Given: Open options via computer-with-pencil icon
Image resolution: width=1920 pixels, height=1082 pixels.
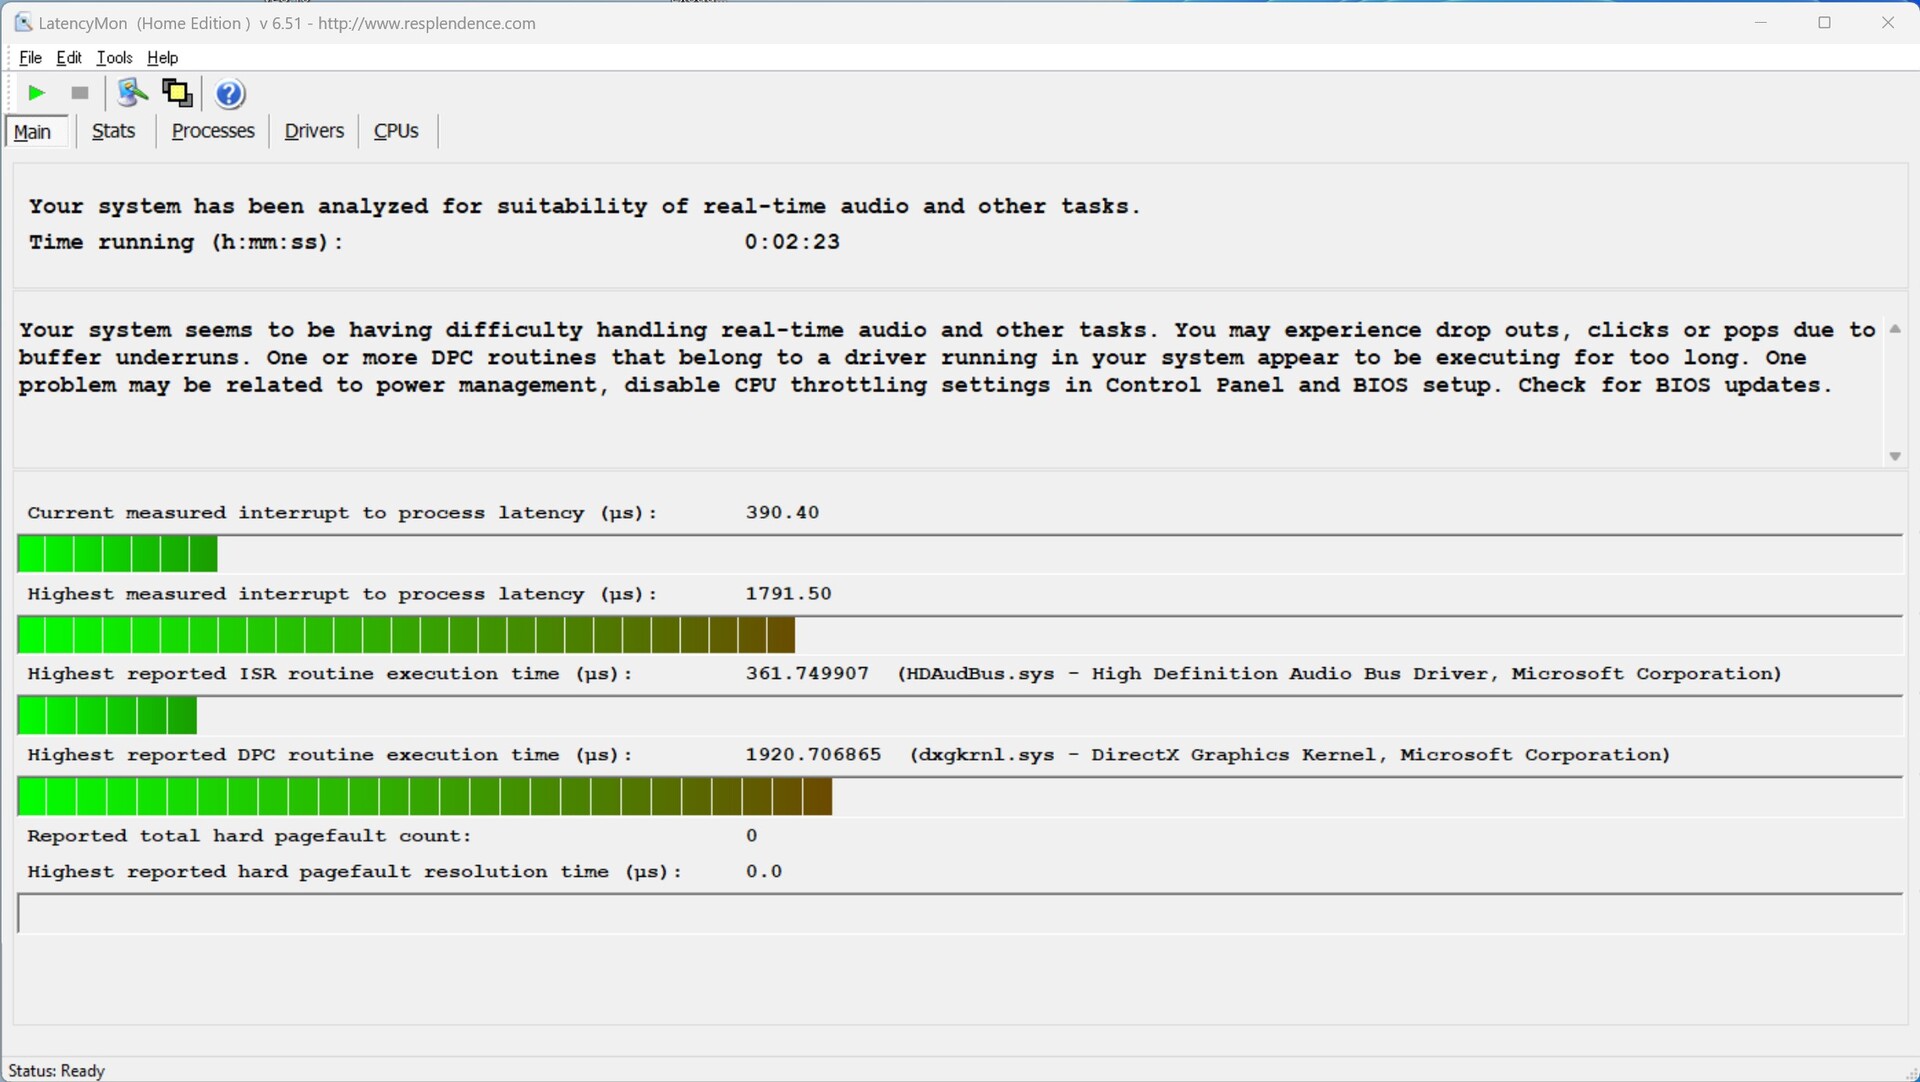Looking at the screenshot, I should click(x=131, y=93).
